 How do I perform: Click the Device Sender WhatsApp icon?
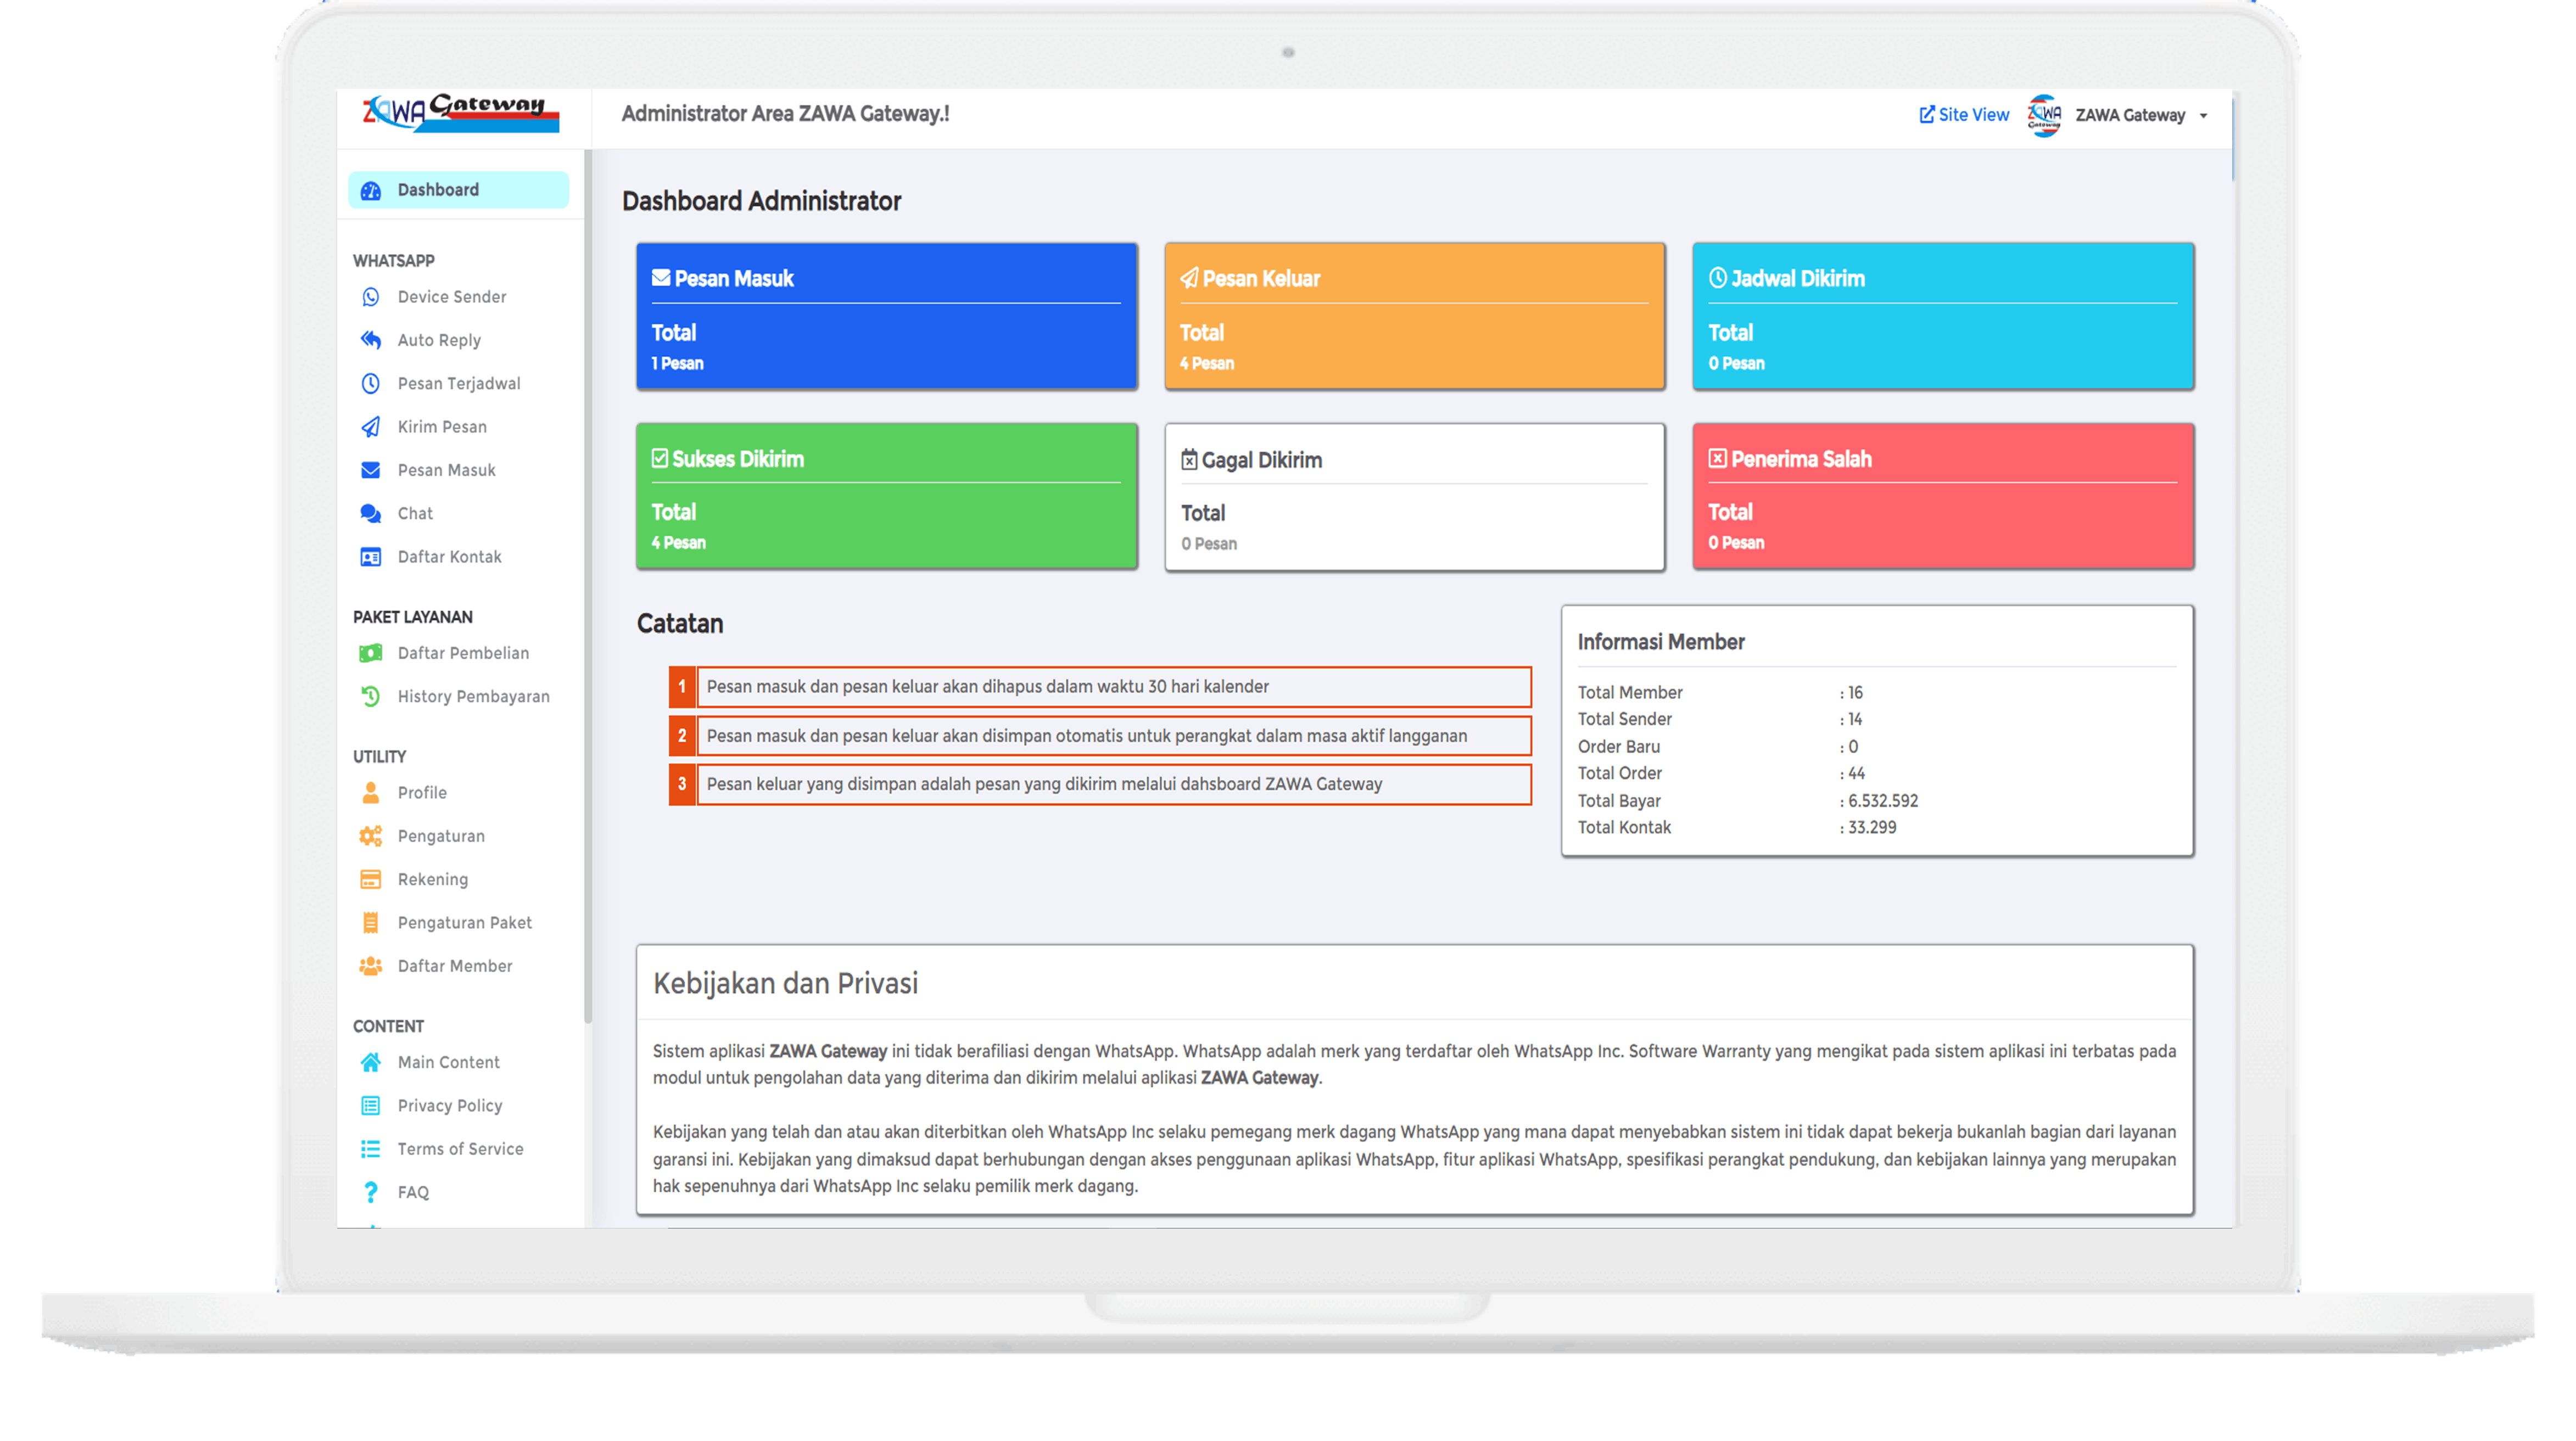point(370,297)
